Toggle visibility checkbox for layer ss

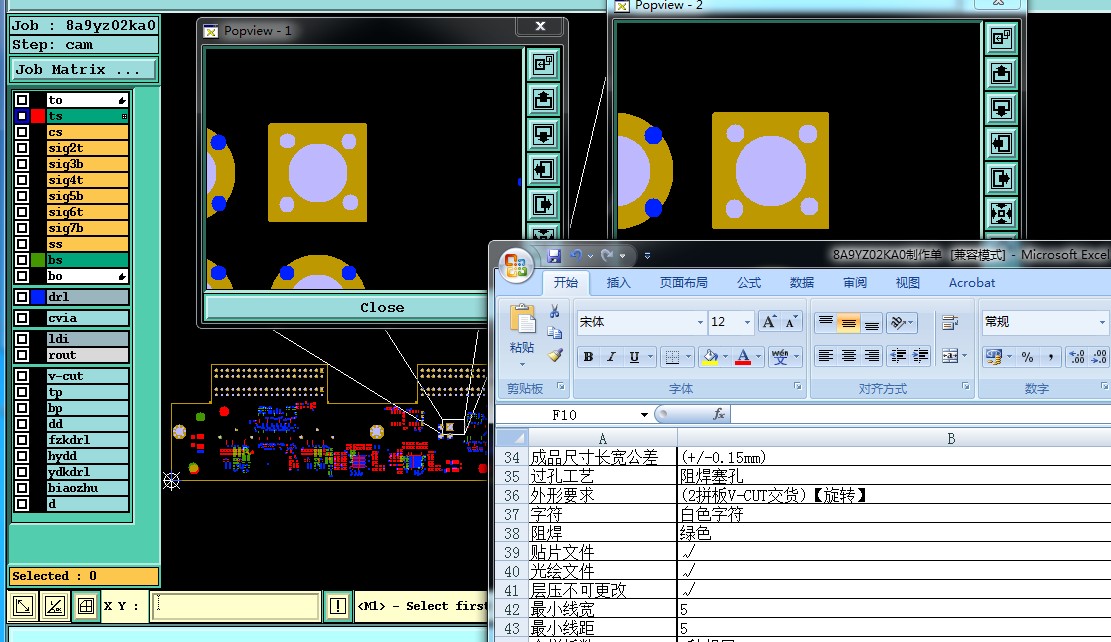(22, 244)
